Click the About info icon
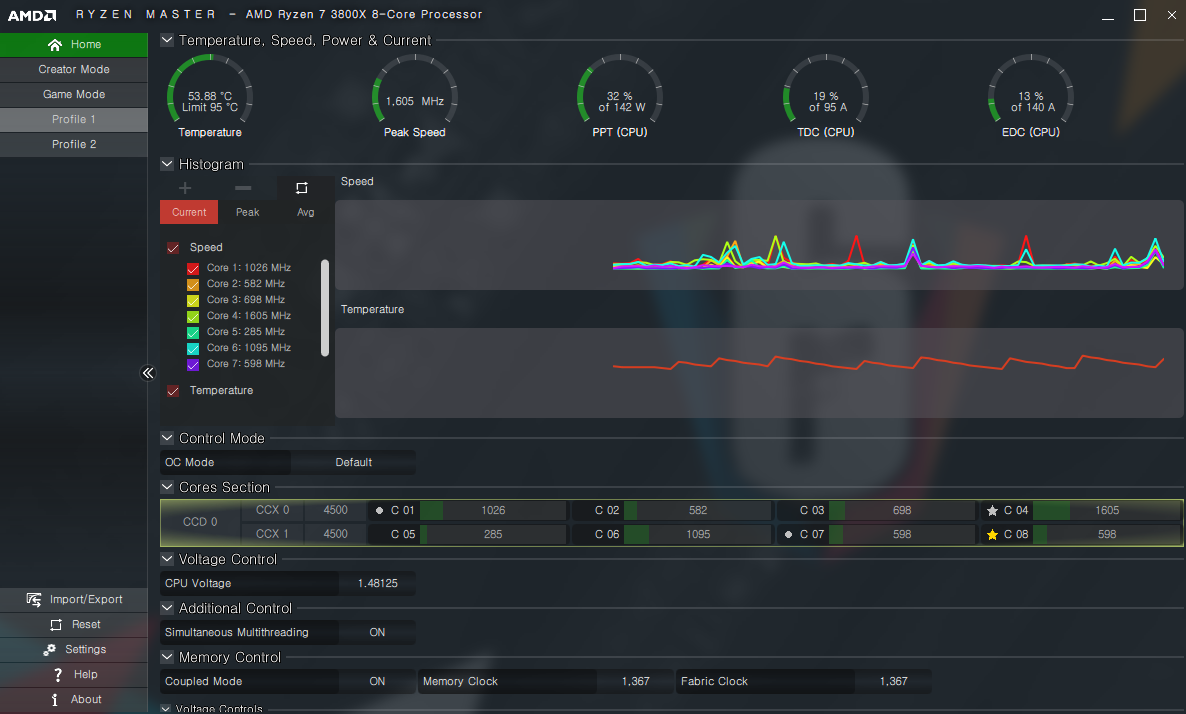 tap(54, 700)
